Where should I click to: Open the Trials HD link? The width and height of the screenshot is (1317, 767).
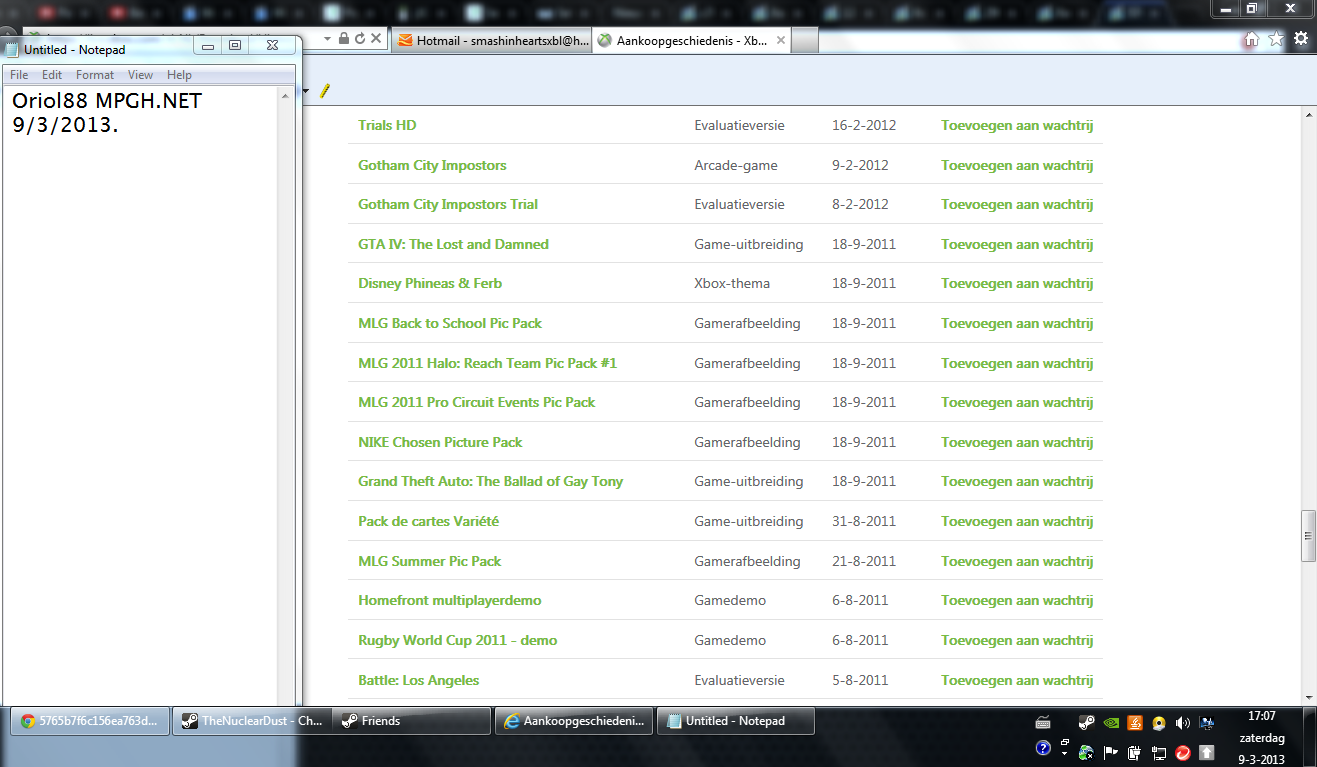[x=387, y=125]
